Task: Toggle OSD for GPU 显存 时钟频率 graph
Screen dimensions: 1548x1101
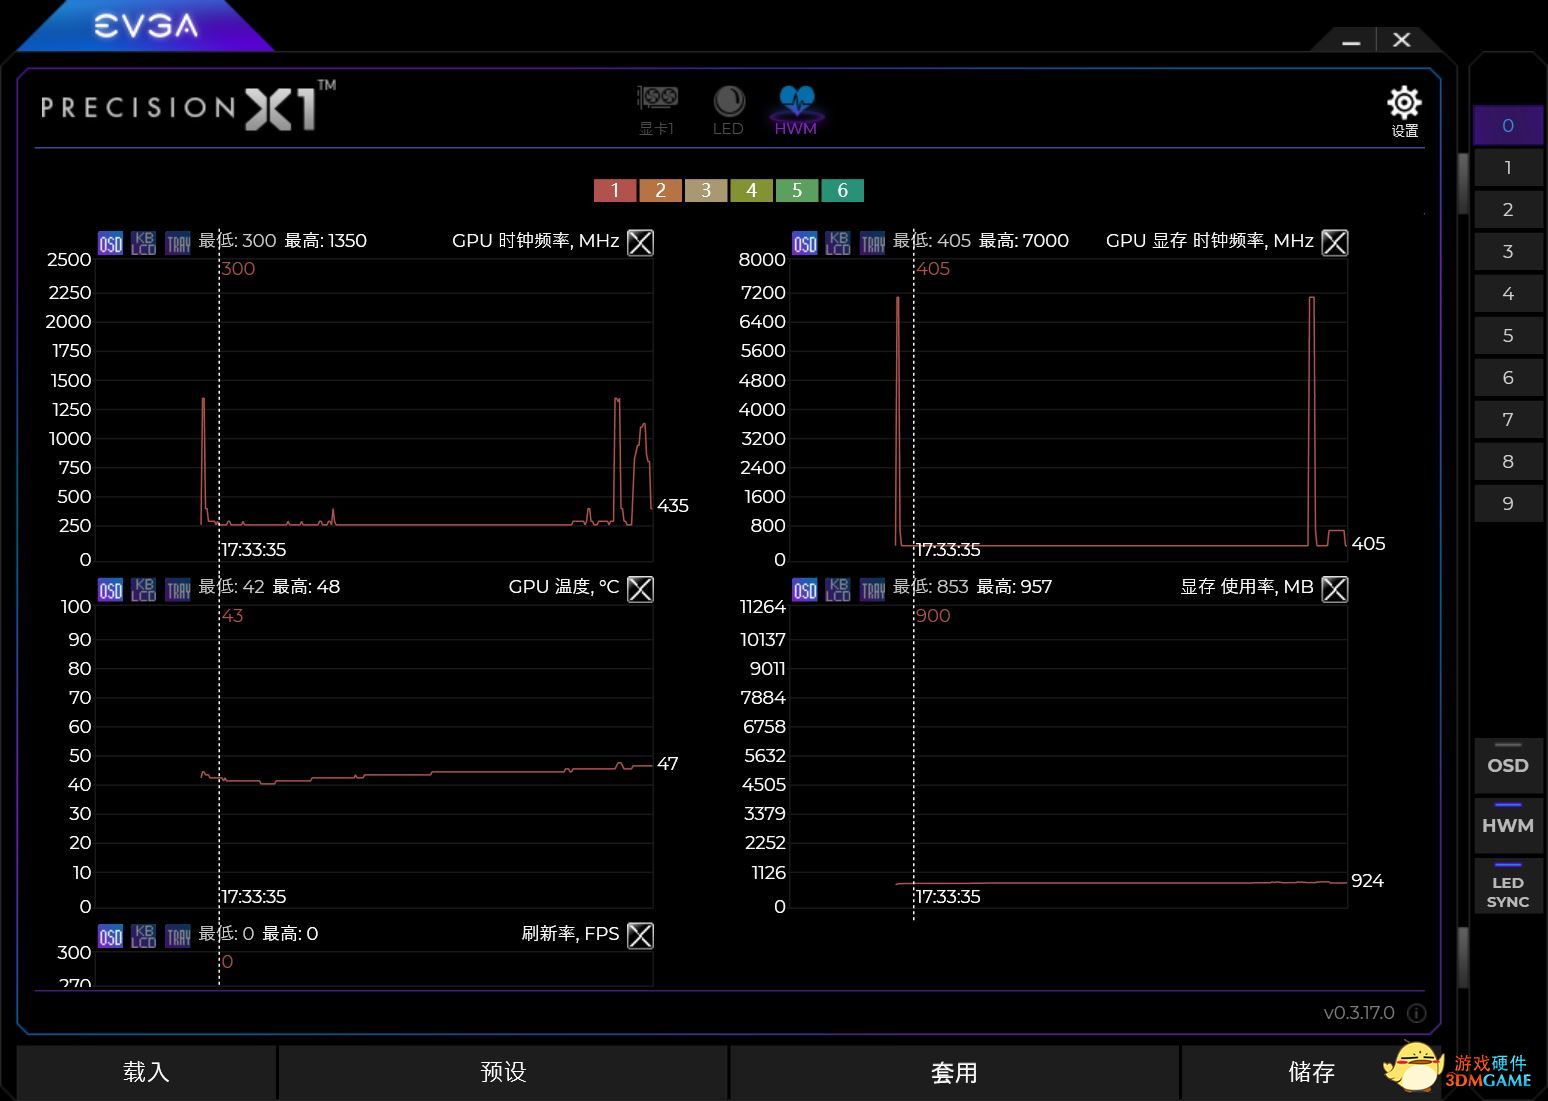Action: pos(805,243)
